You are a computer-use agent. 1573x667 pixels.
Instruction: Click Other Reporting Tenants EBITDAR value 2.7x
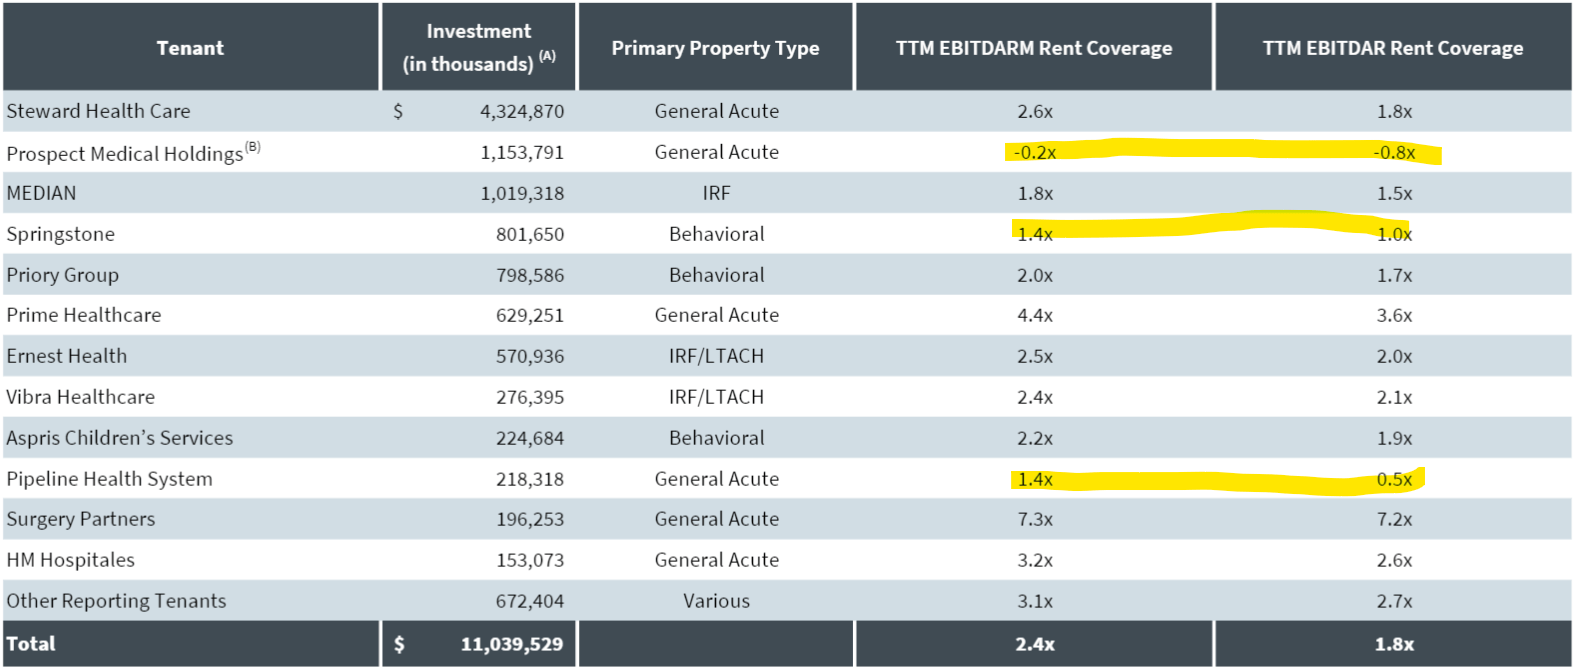click(1394, 601)
